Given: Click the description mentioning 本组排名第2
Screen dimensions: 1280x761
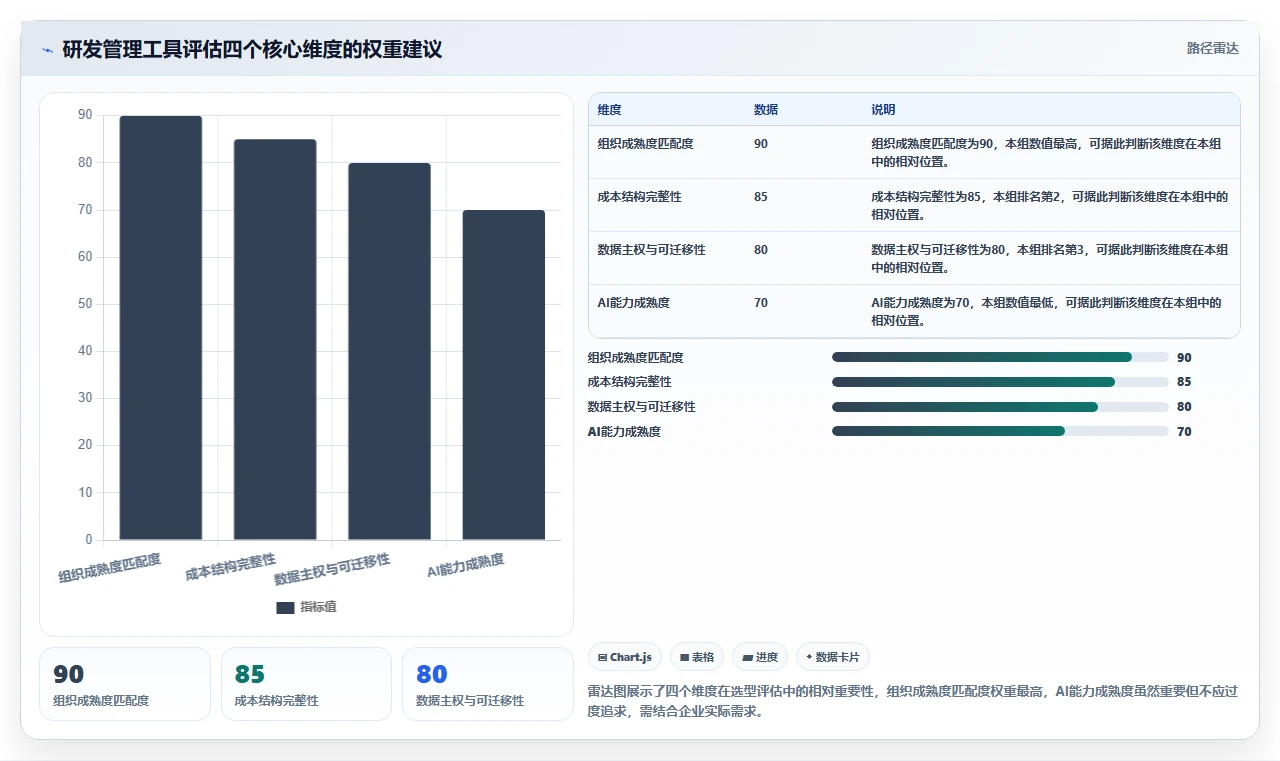Looking at the screenshot, I should [1049, 205].
